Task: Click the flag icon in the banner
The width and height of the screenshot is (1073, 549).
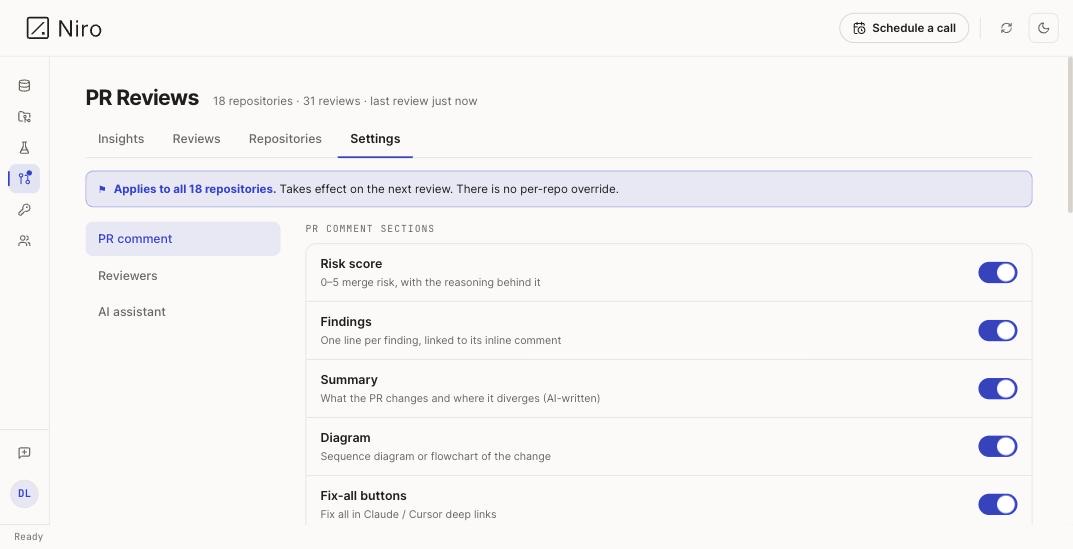Action: tap(102, 190)
